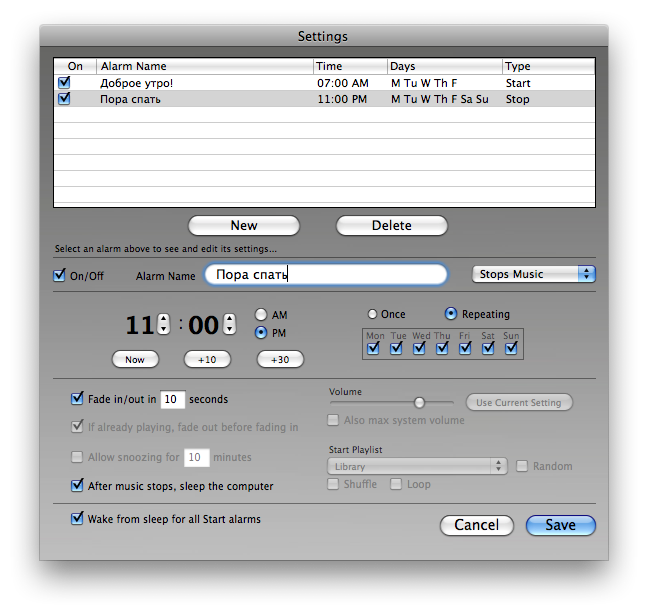This screenshot has width=648, height=615.
Task: Disable the On/Off checkbox
Action: pos(60,275)
